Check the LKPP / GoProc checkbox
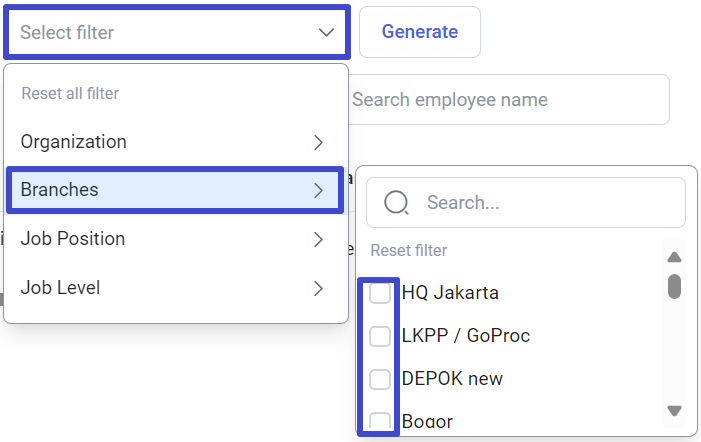 coord(380,336)
